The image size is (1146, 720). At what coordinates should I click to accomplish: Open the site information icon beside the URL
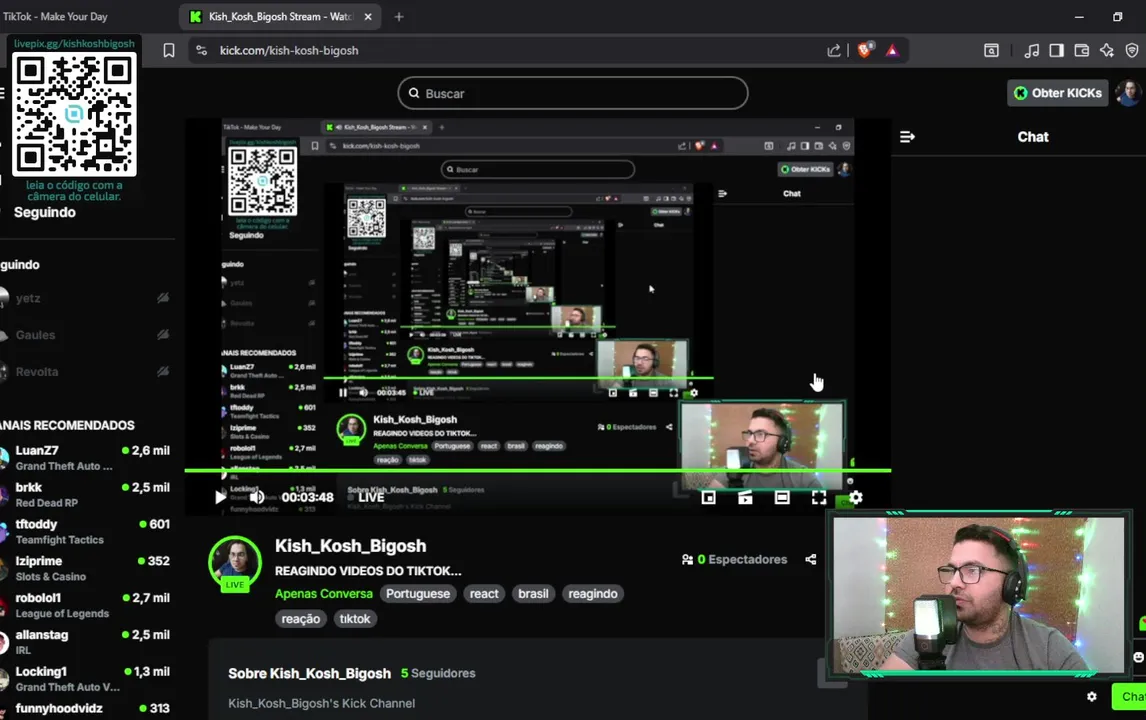202,50
